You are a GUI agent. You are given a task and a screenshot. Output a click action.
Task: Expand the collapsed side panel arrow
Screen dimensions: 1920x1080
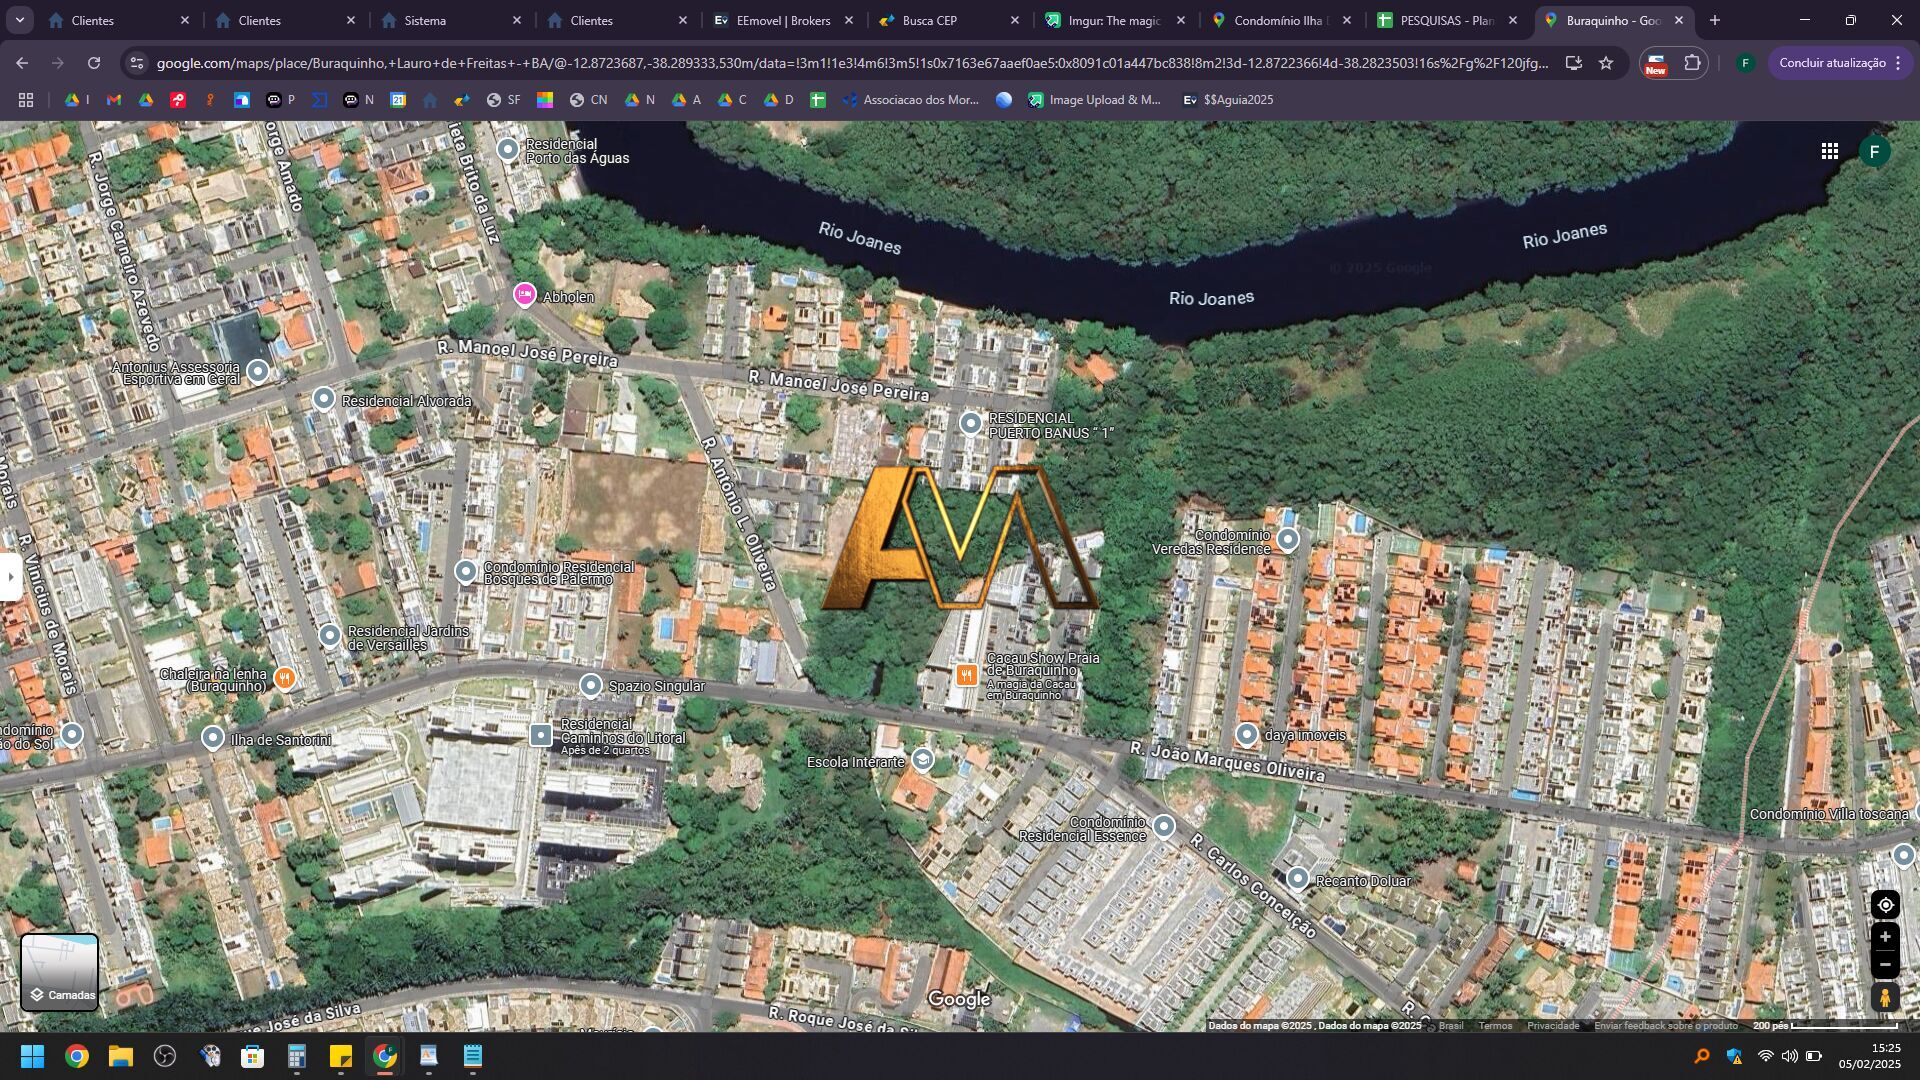coord(11,577)
